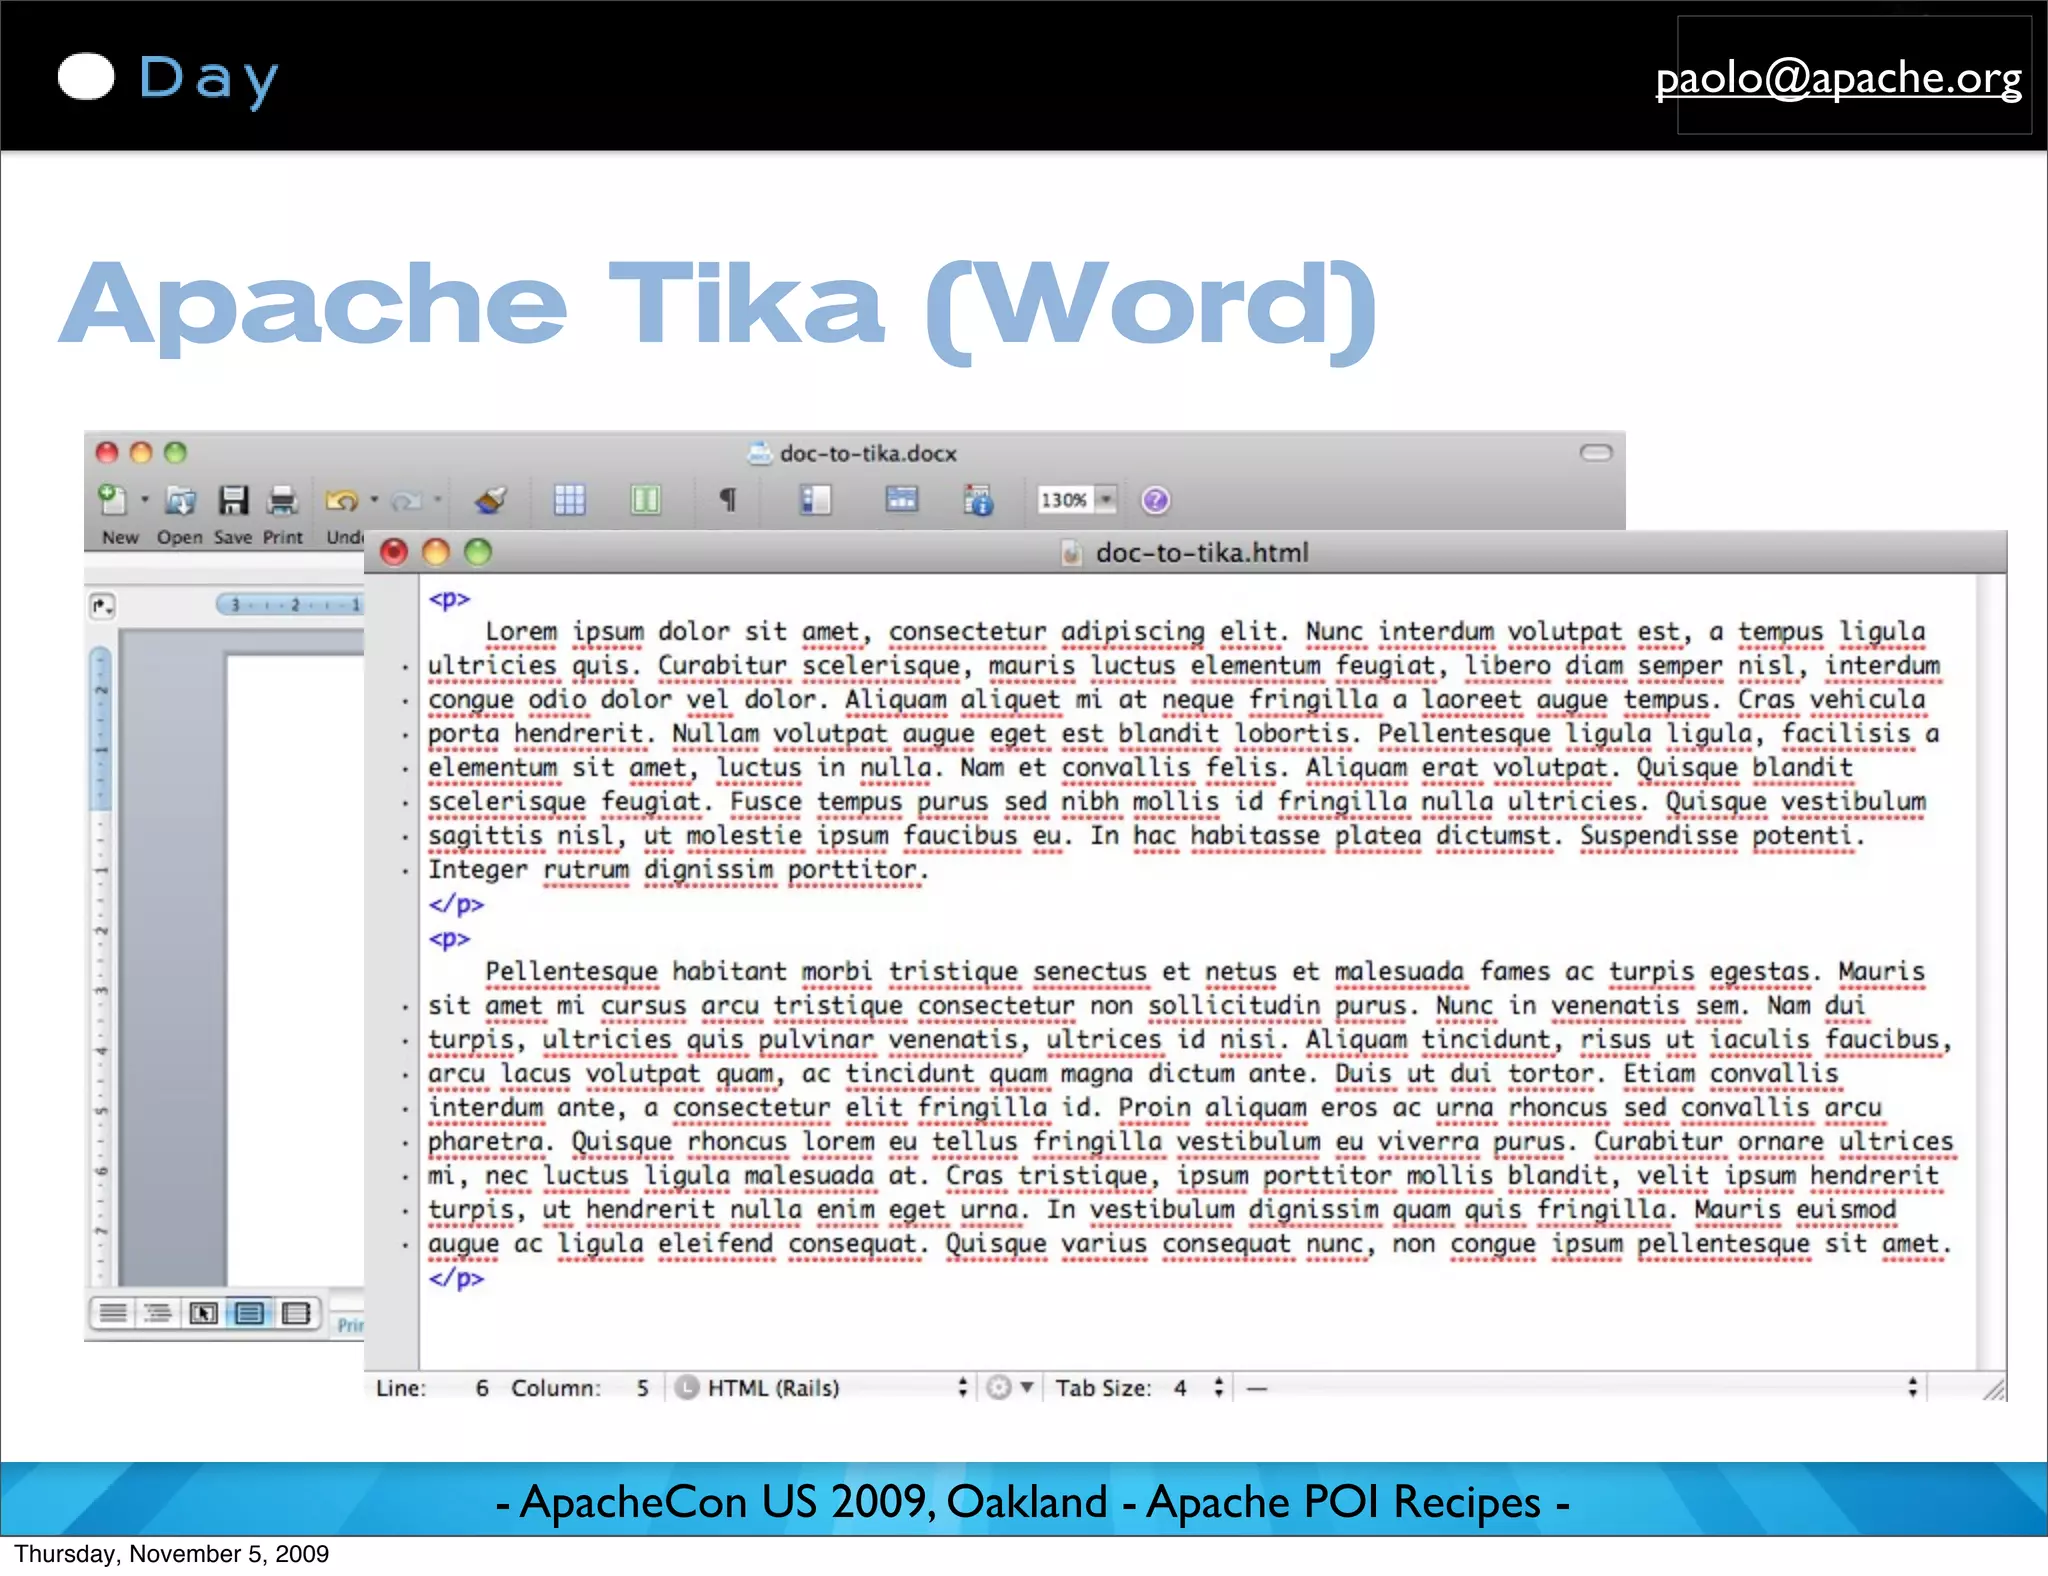Click the toolbar toggle pill in Word title bar
Image resolution: width=2048 pixels, height=1576 pixels.
coord(1596,453)
